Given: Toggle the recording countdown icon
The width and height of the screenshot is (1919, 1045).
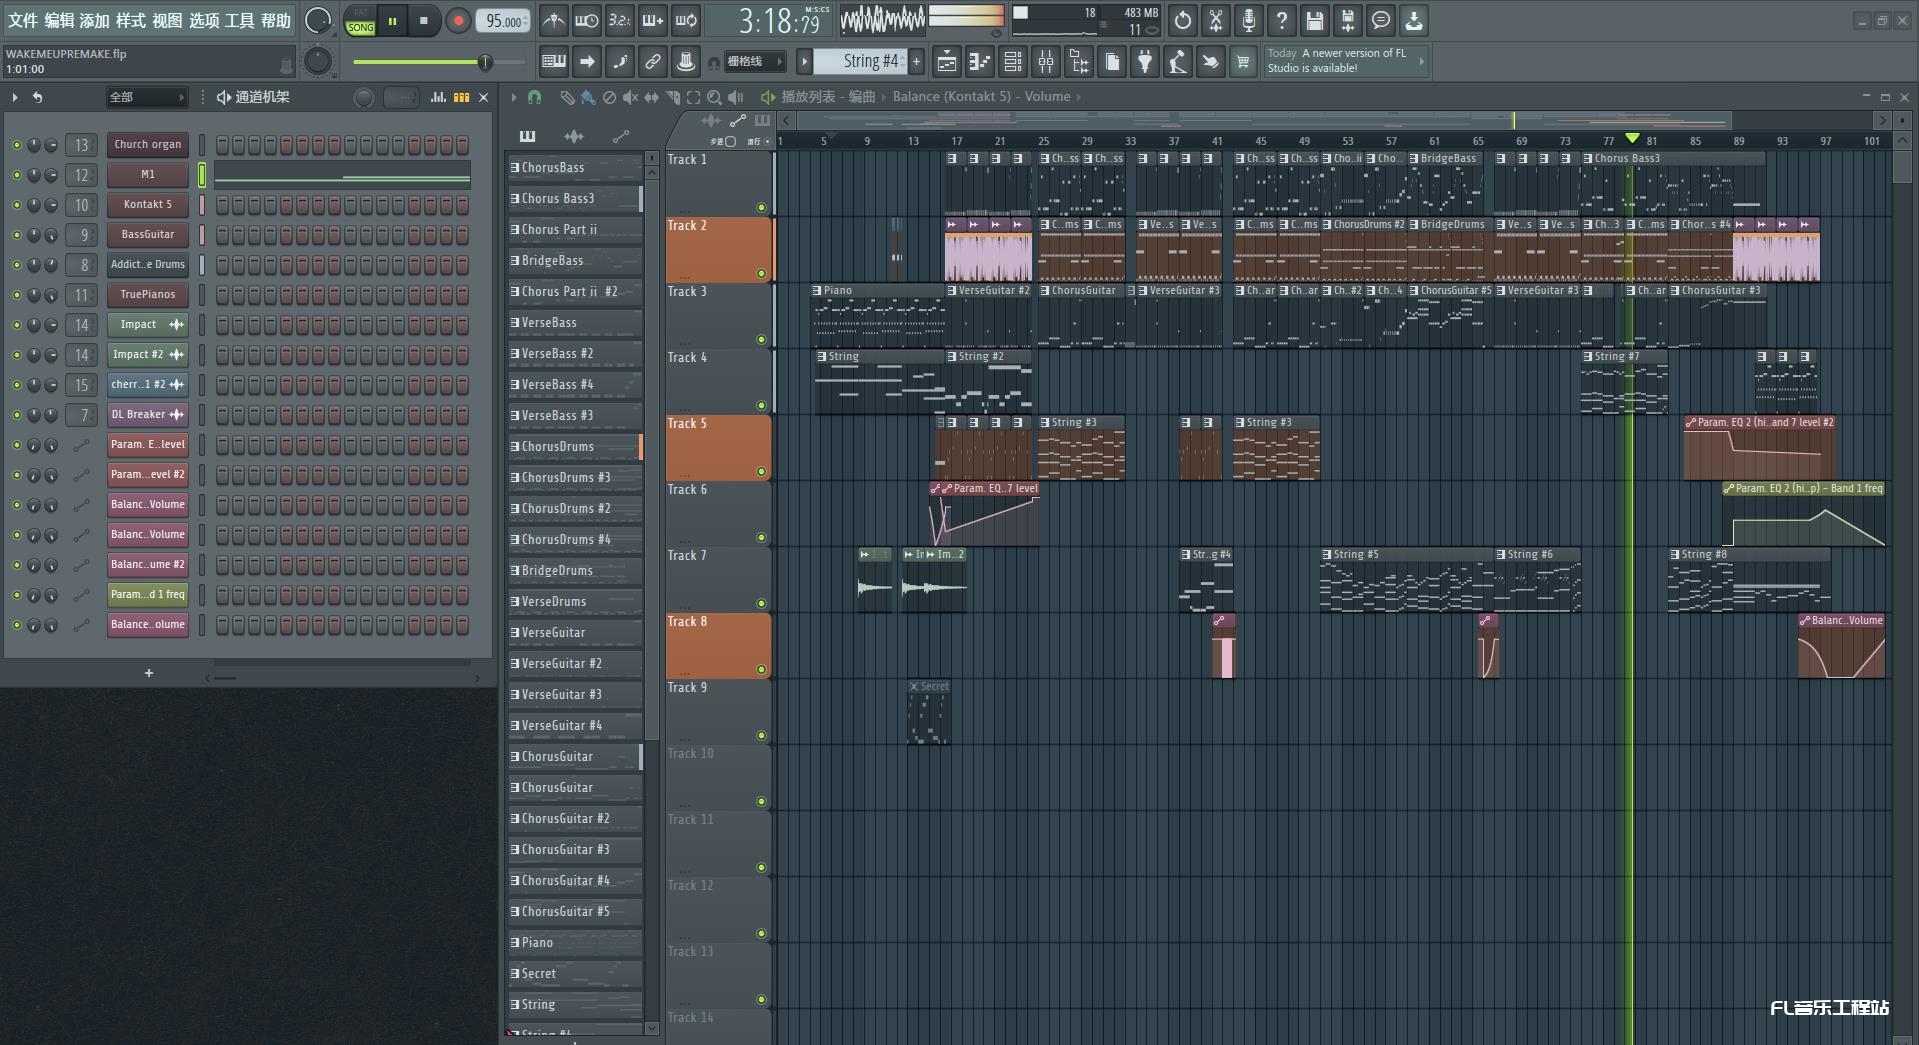Looking at the screenshot, I should pos(620,20).
